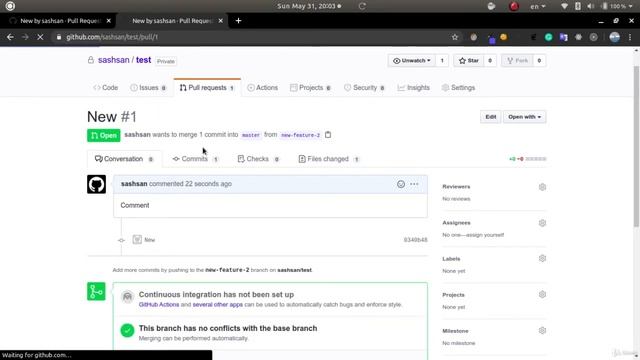Open the system volume indicator

coord(591,6)
